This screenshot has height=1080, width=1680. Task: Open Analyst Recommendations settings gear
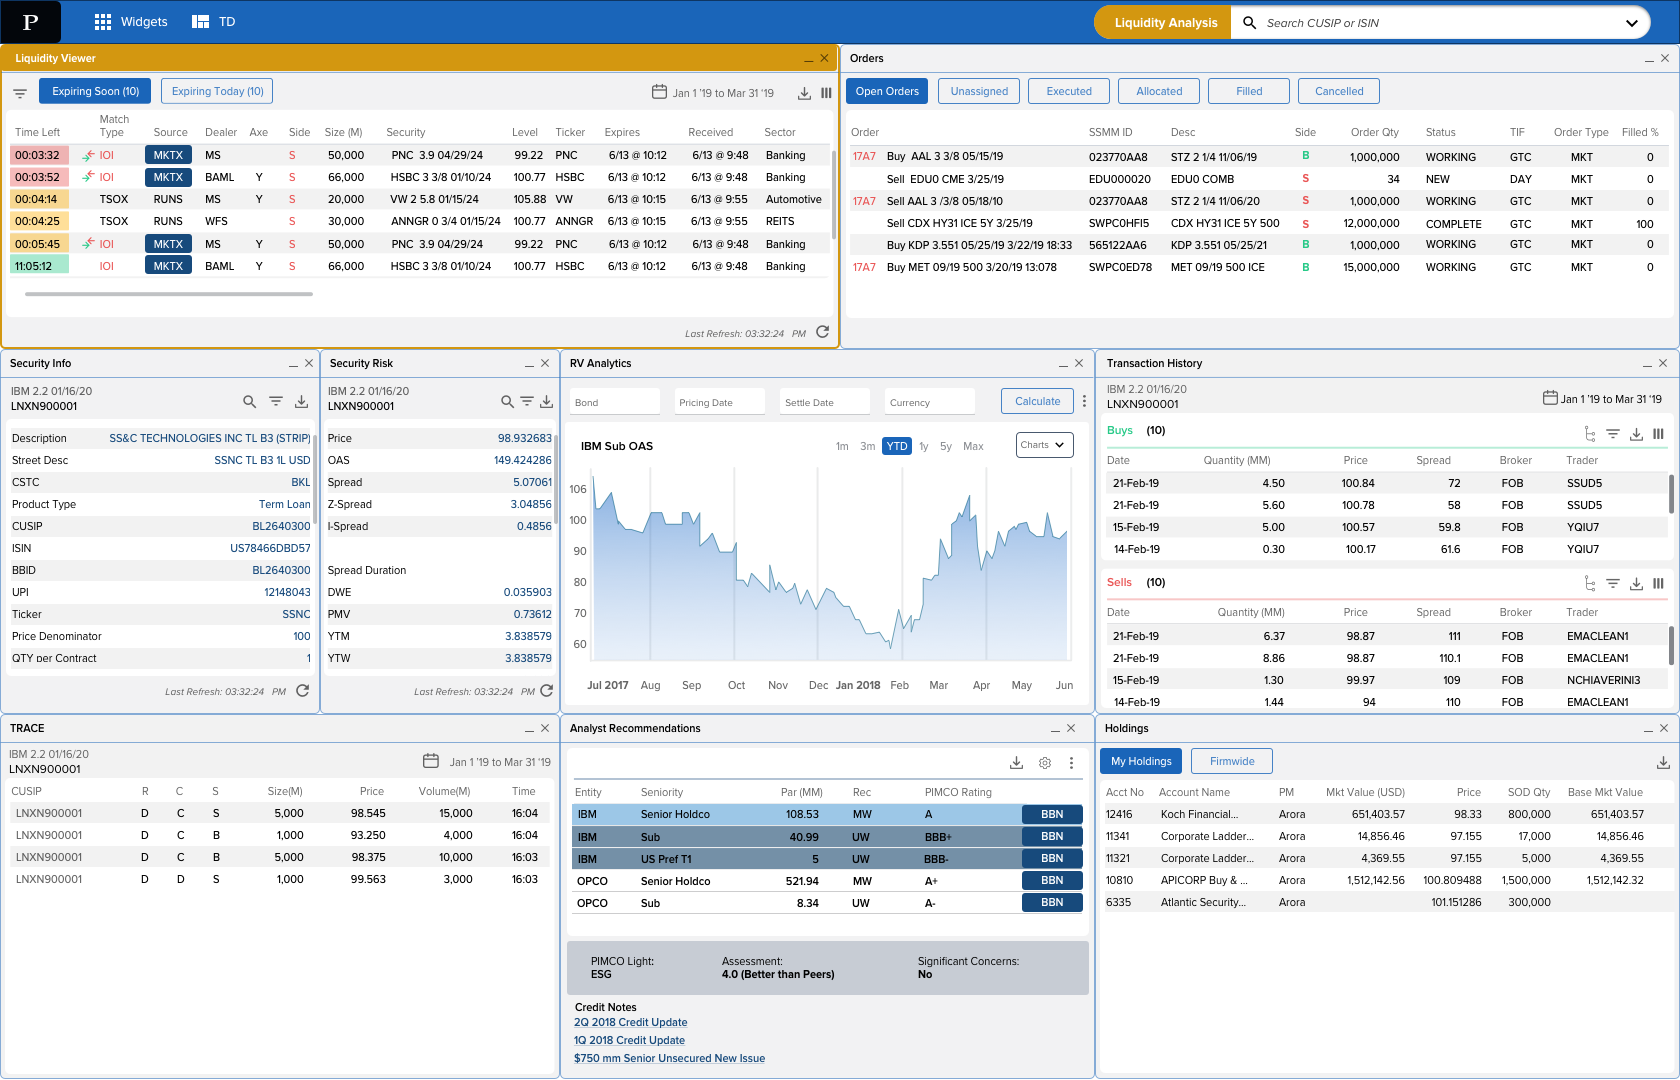[1045, 763]
